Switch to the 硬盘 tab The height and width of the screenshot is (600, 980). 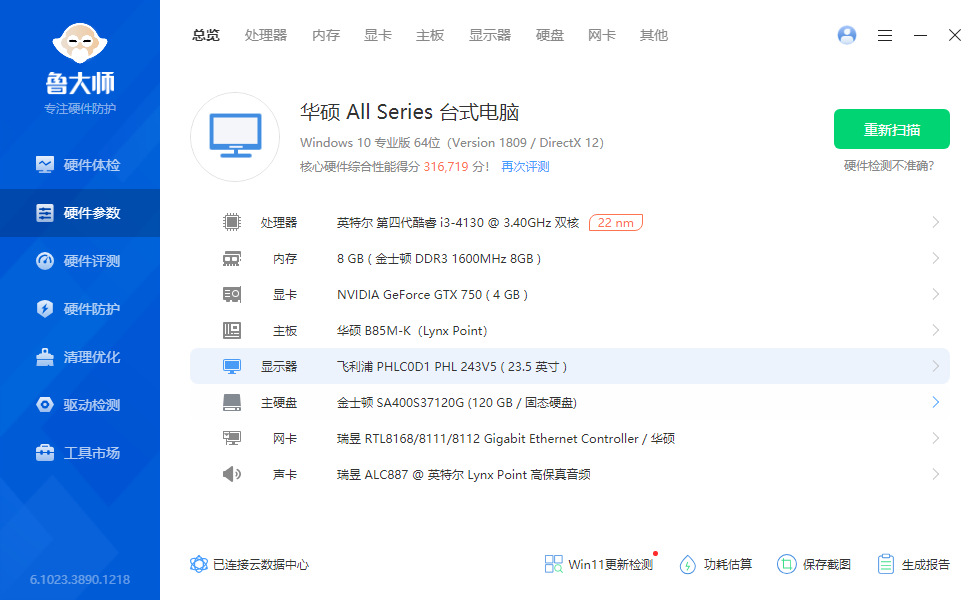click(x=550, y=36)
